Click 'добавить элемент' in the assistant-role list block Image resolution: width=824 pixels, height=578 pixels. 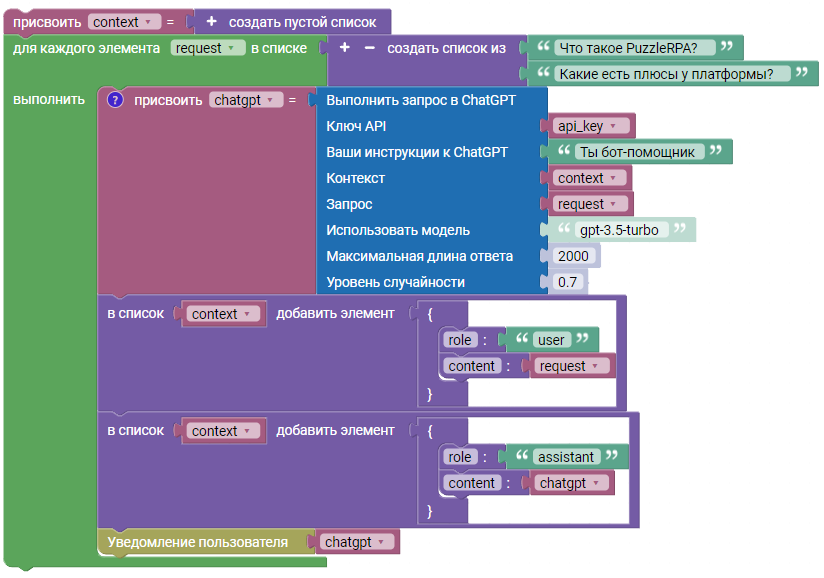335,431
